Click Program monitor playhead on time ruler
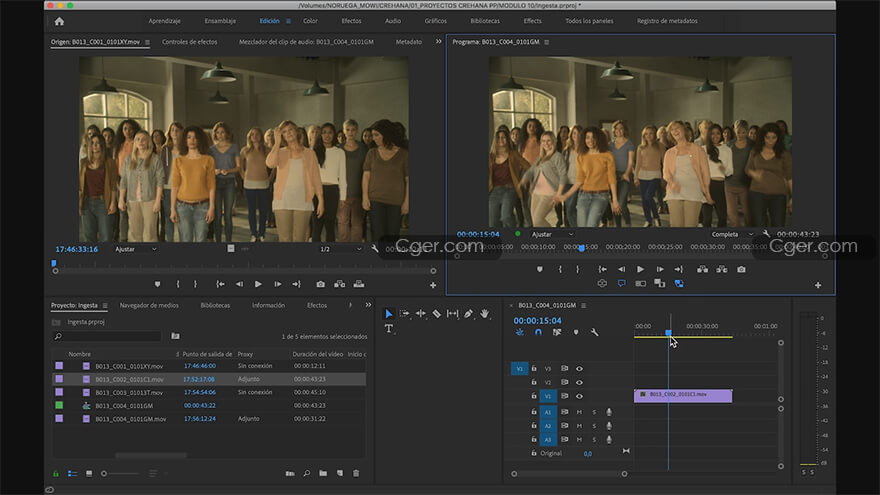The height and width of the screenshot is (495, 880). pyautogui.click(x=581, y=248)
